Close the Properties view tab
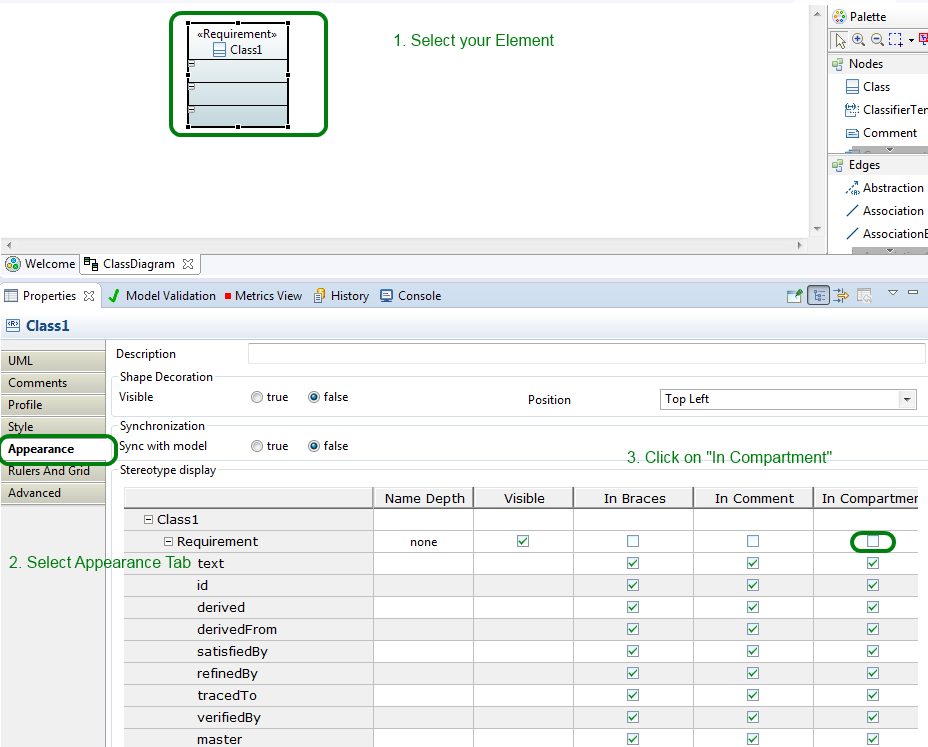Screen dimensions: 928x747 click(x=89, y=295)
